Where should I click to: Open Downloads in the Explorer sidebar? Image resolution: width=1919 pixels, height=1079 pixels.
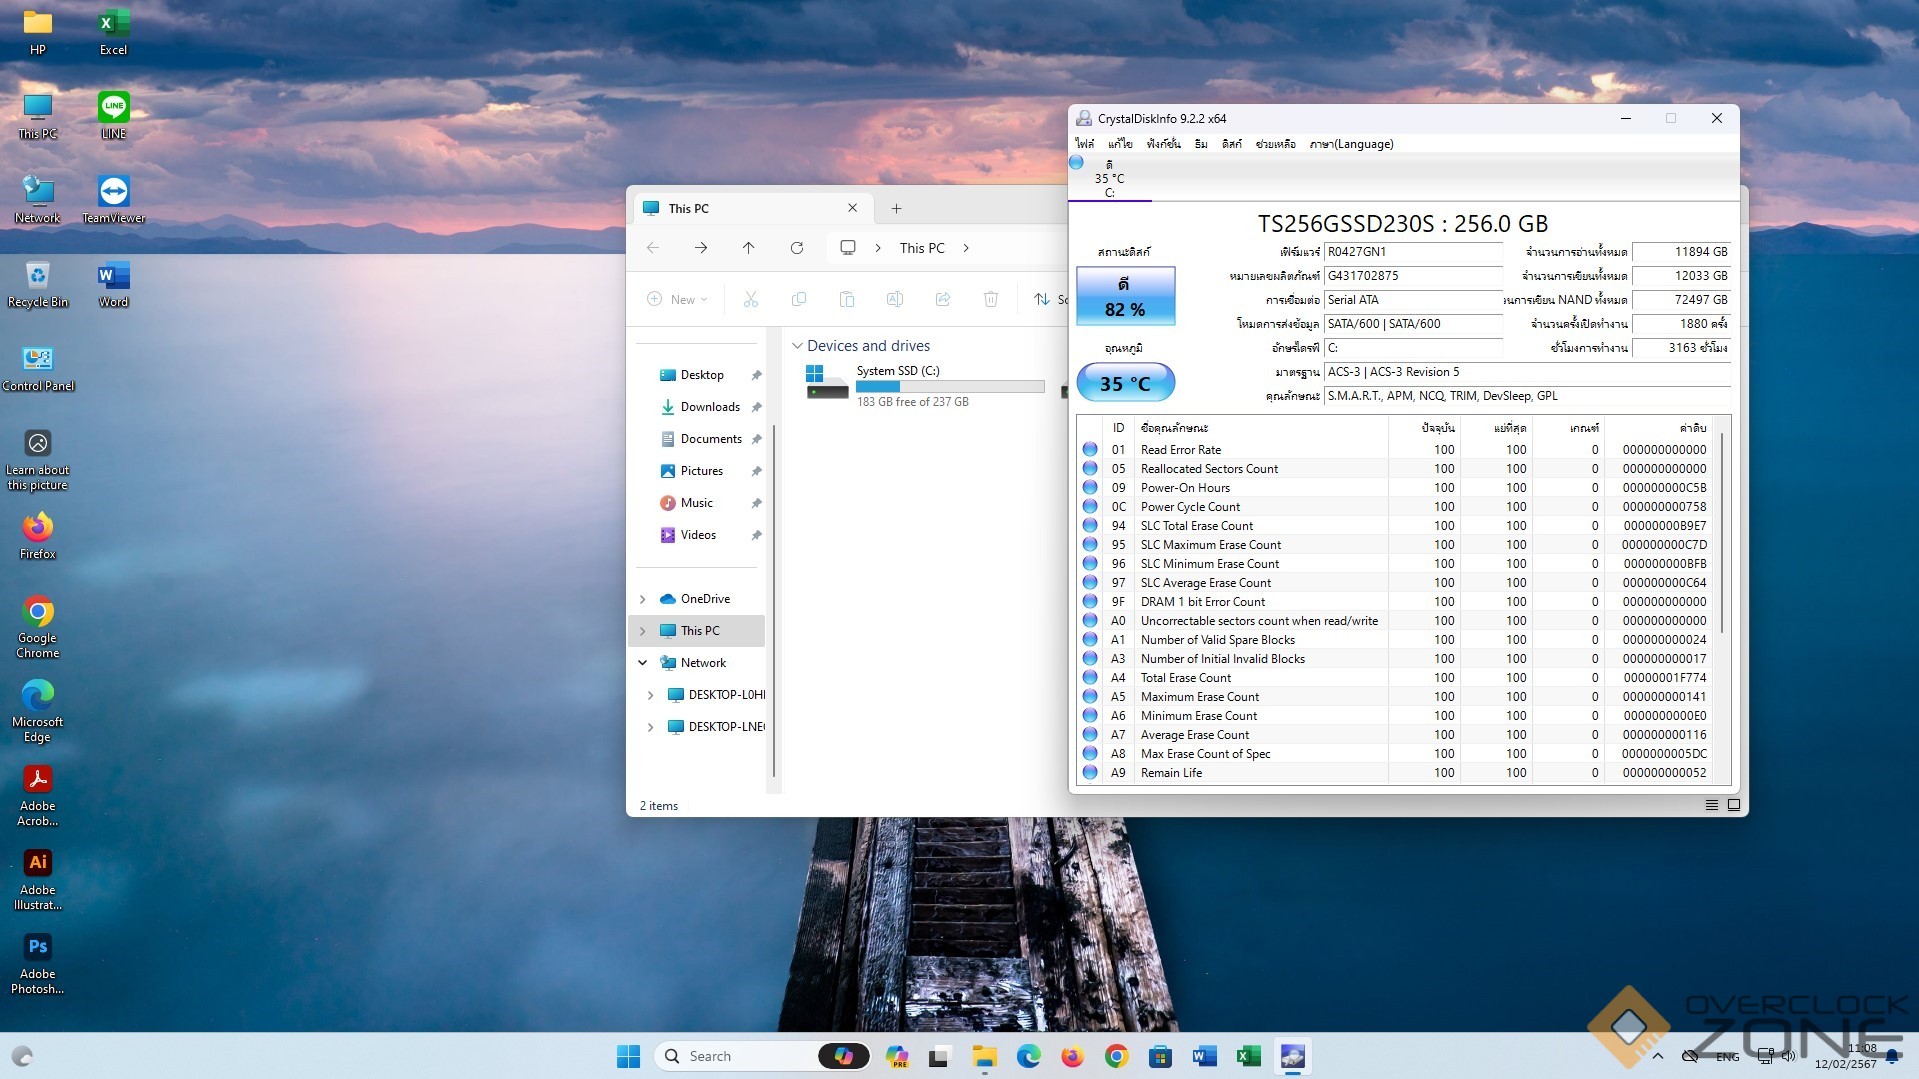[x=710, y=407]
